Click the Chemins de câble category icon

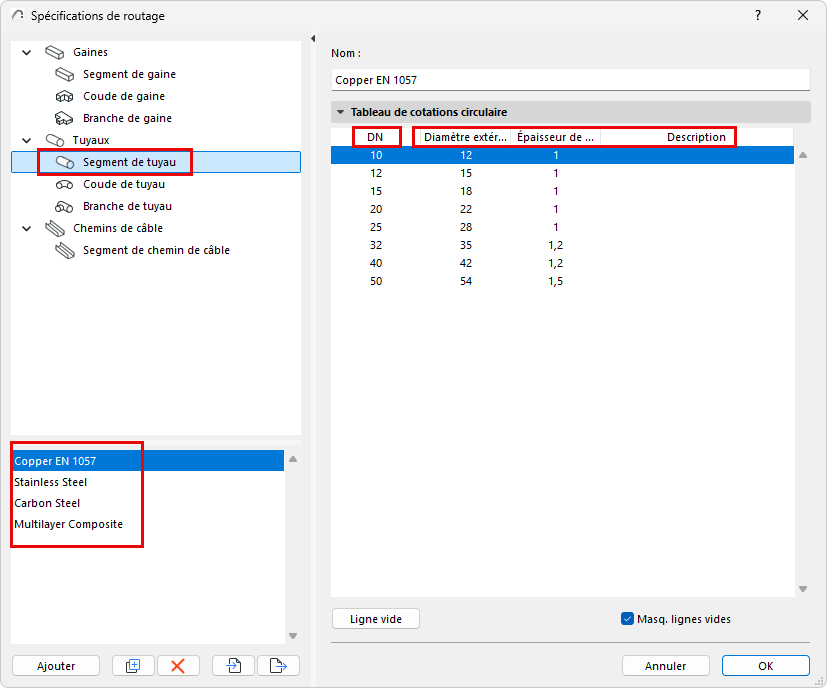click(x=54, y=228)
